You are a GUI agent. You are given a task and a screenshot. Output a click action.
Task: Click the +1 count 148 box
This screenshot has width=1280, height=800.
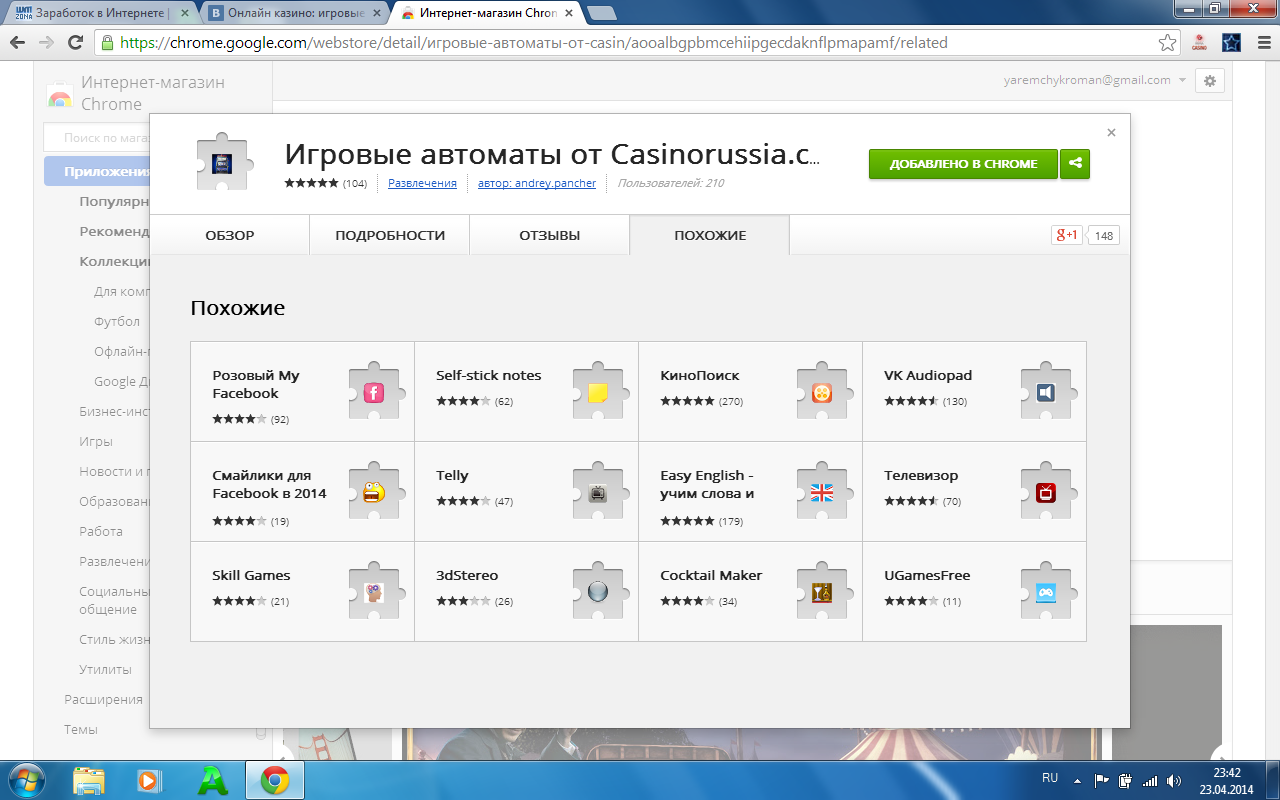pos(1104,235)
